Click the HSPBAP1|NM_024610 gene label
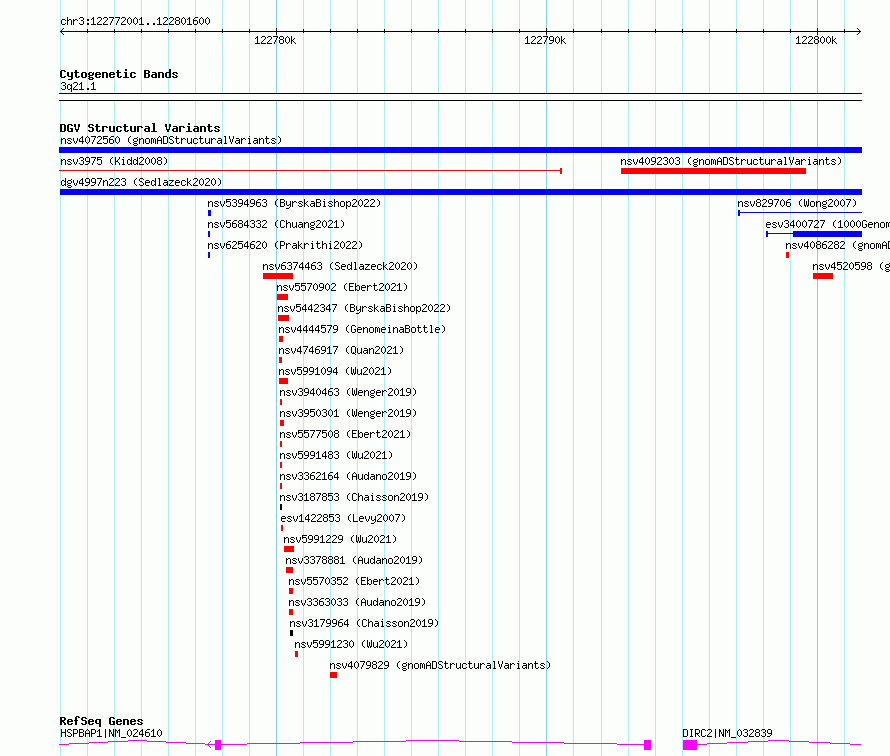 tap(111, 733)
